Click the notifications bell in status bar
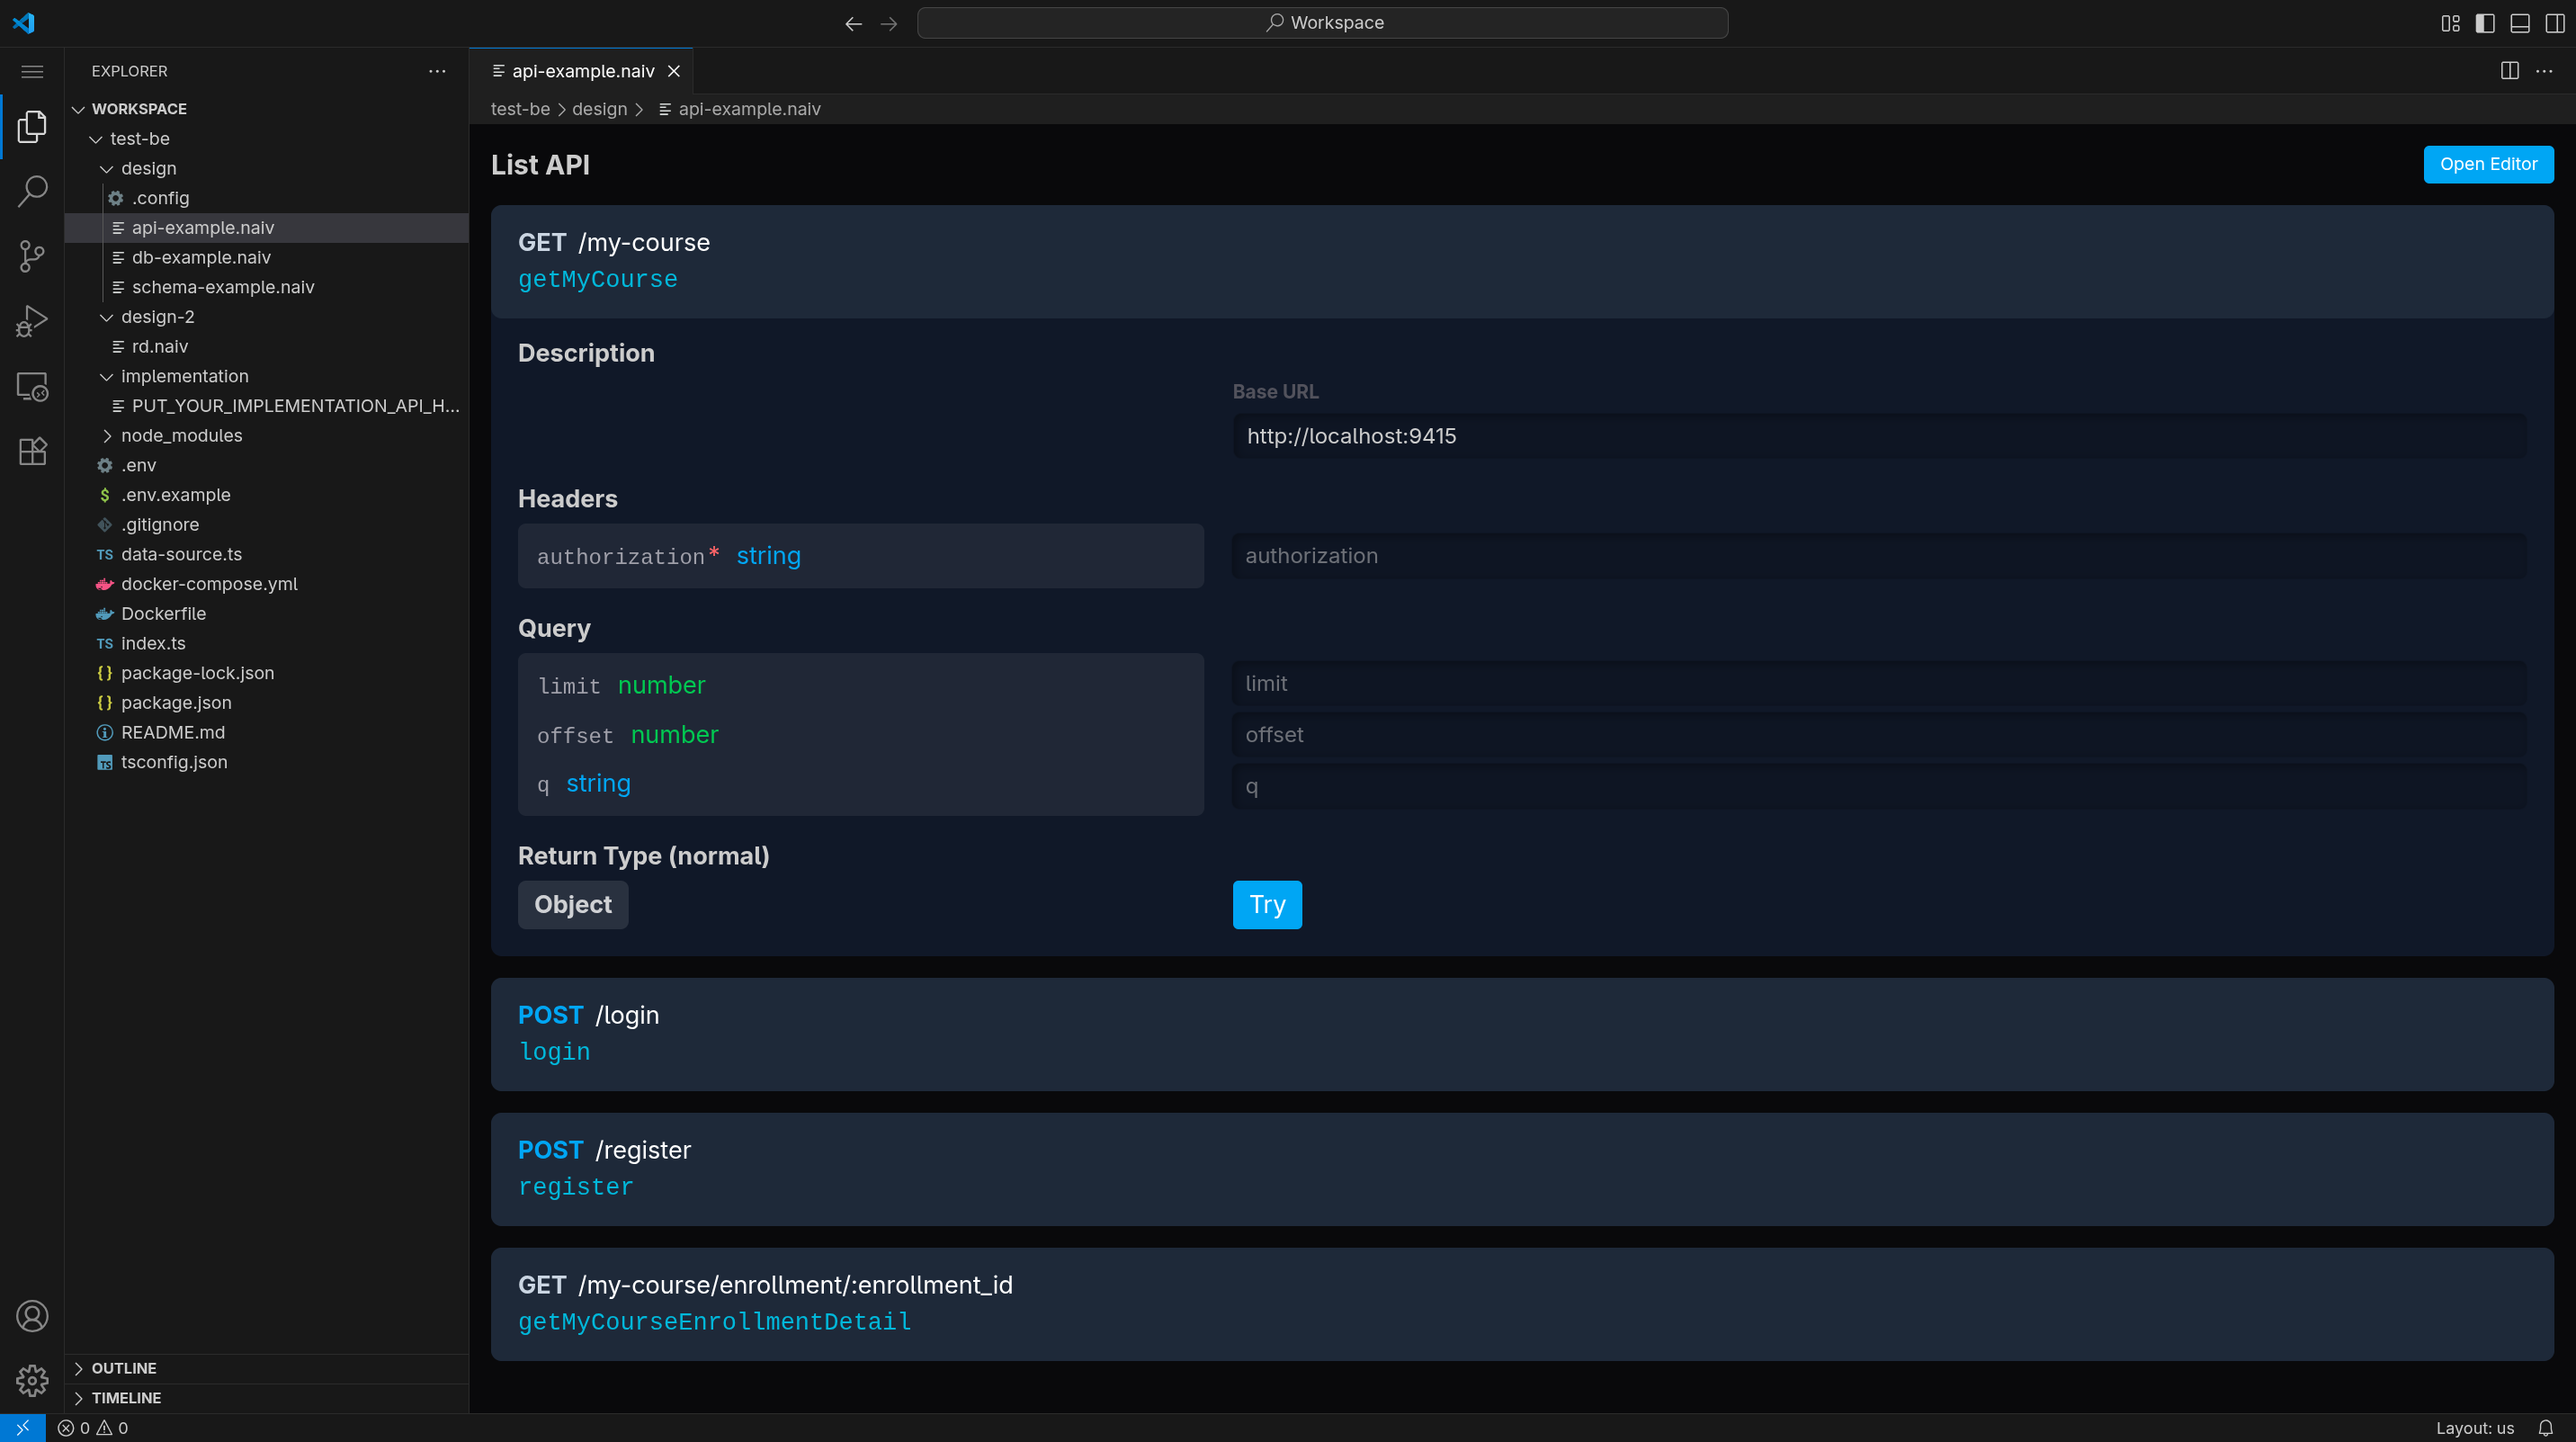The image size is (2576, 1442). 2545,1428
